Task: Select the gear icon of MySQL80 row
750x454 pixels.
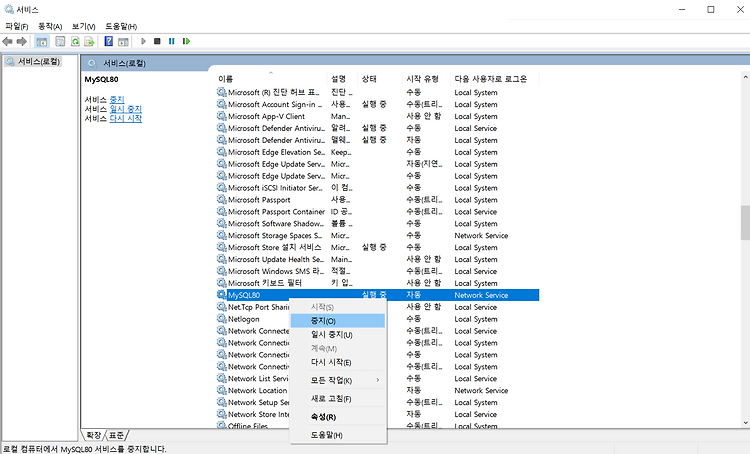Action: pyautogui.click(x=221, y=295)
